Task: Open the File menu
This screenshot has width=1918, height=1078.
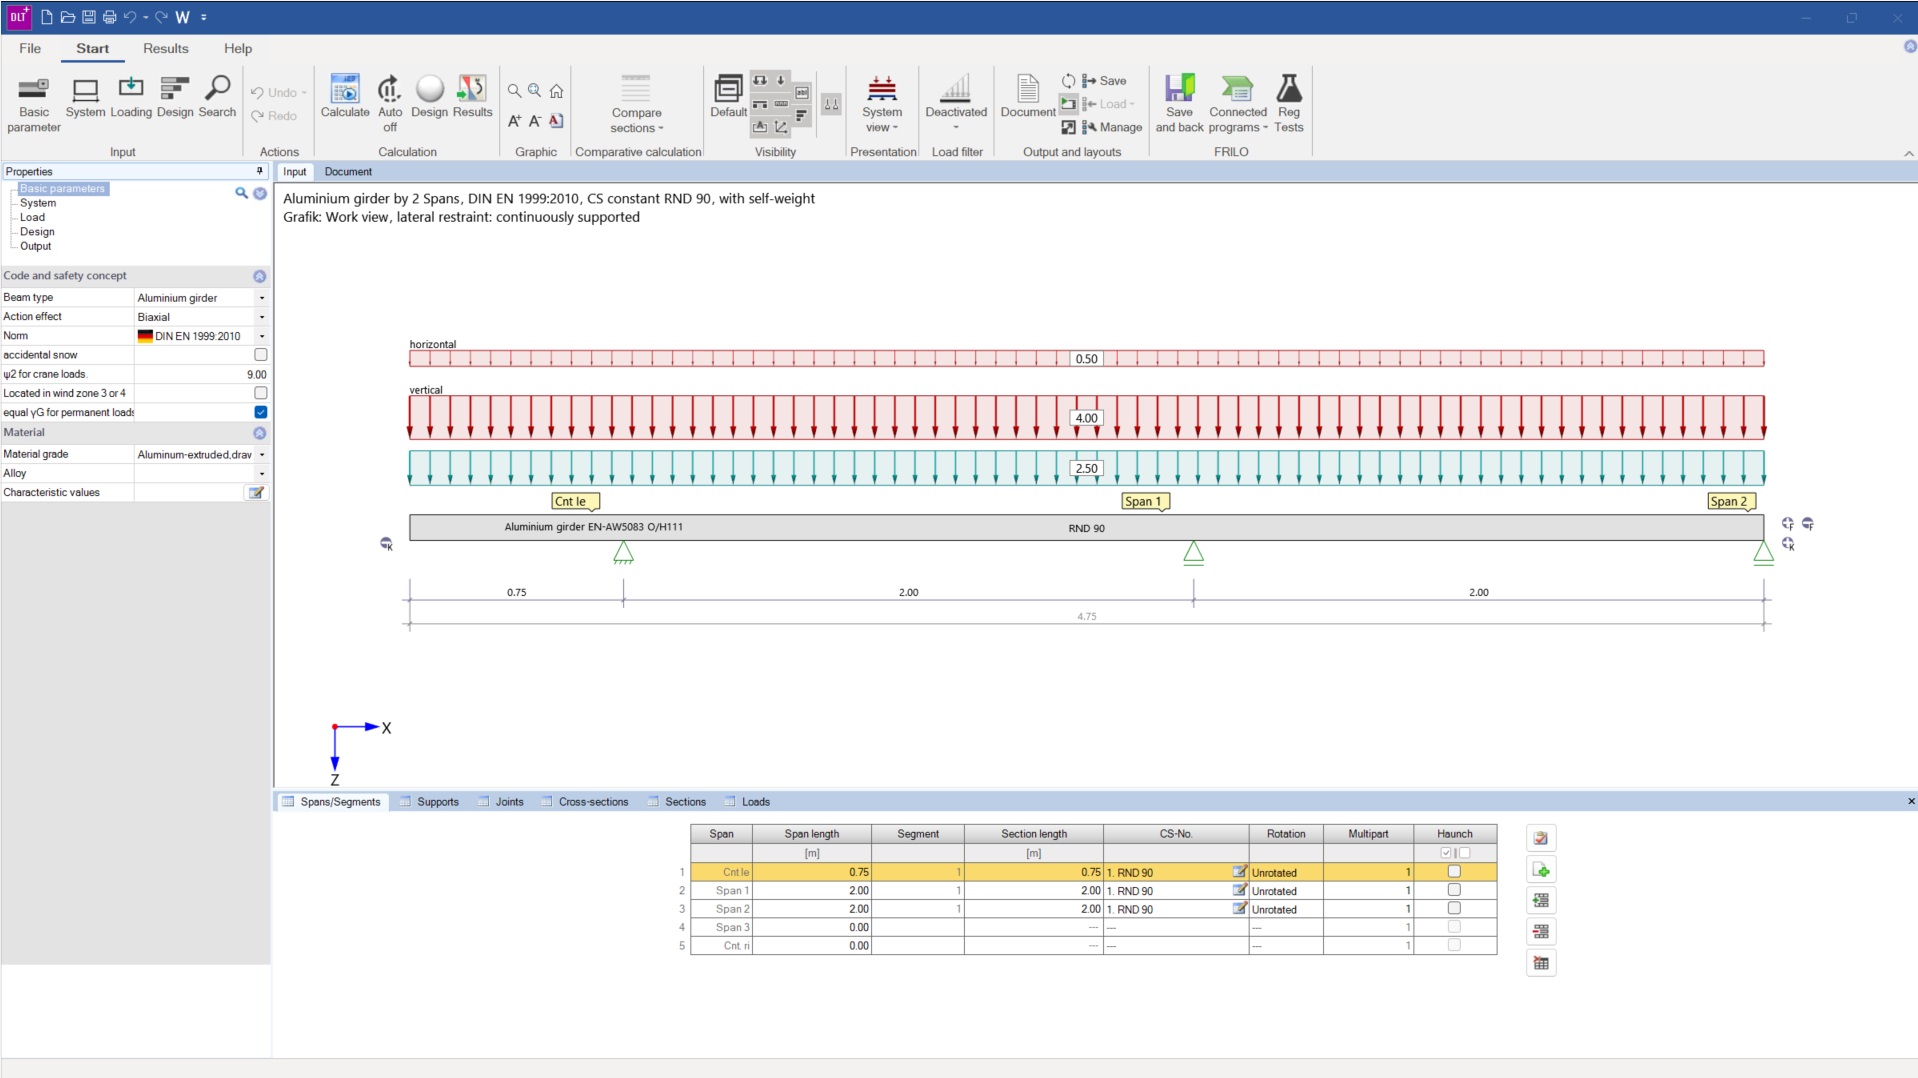Action: 30,48
